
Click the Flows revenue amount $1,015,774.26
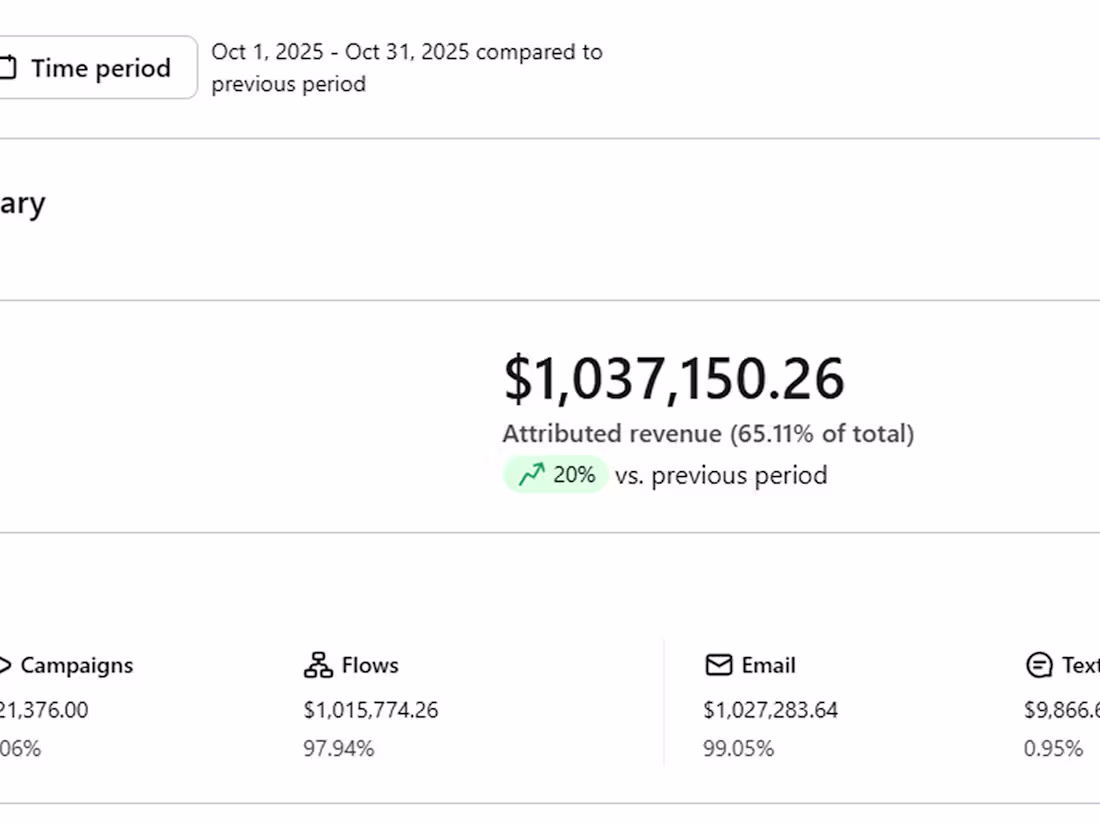point(370,710)
